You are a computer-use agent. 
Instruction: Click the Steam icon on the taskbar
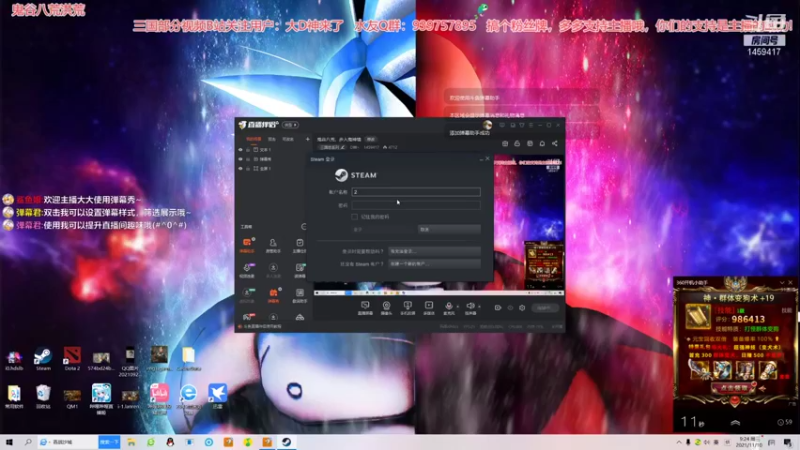[286, 442]
